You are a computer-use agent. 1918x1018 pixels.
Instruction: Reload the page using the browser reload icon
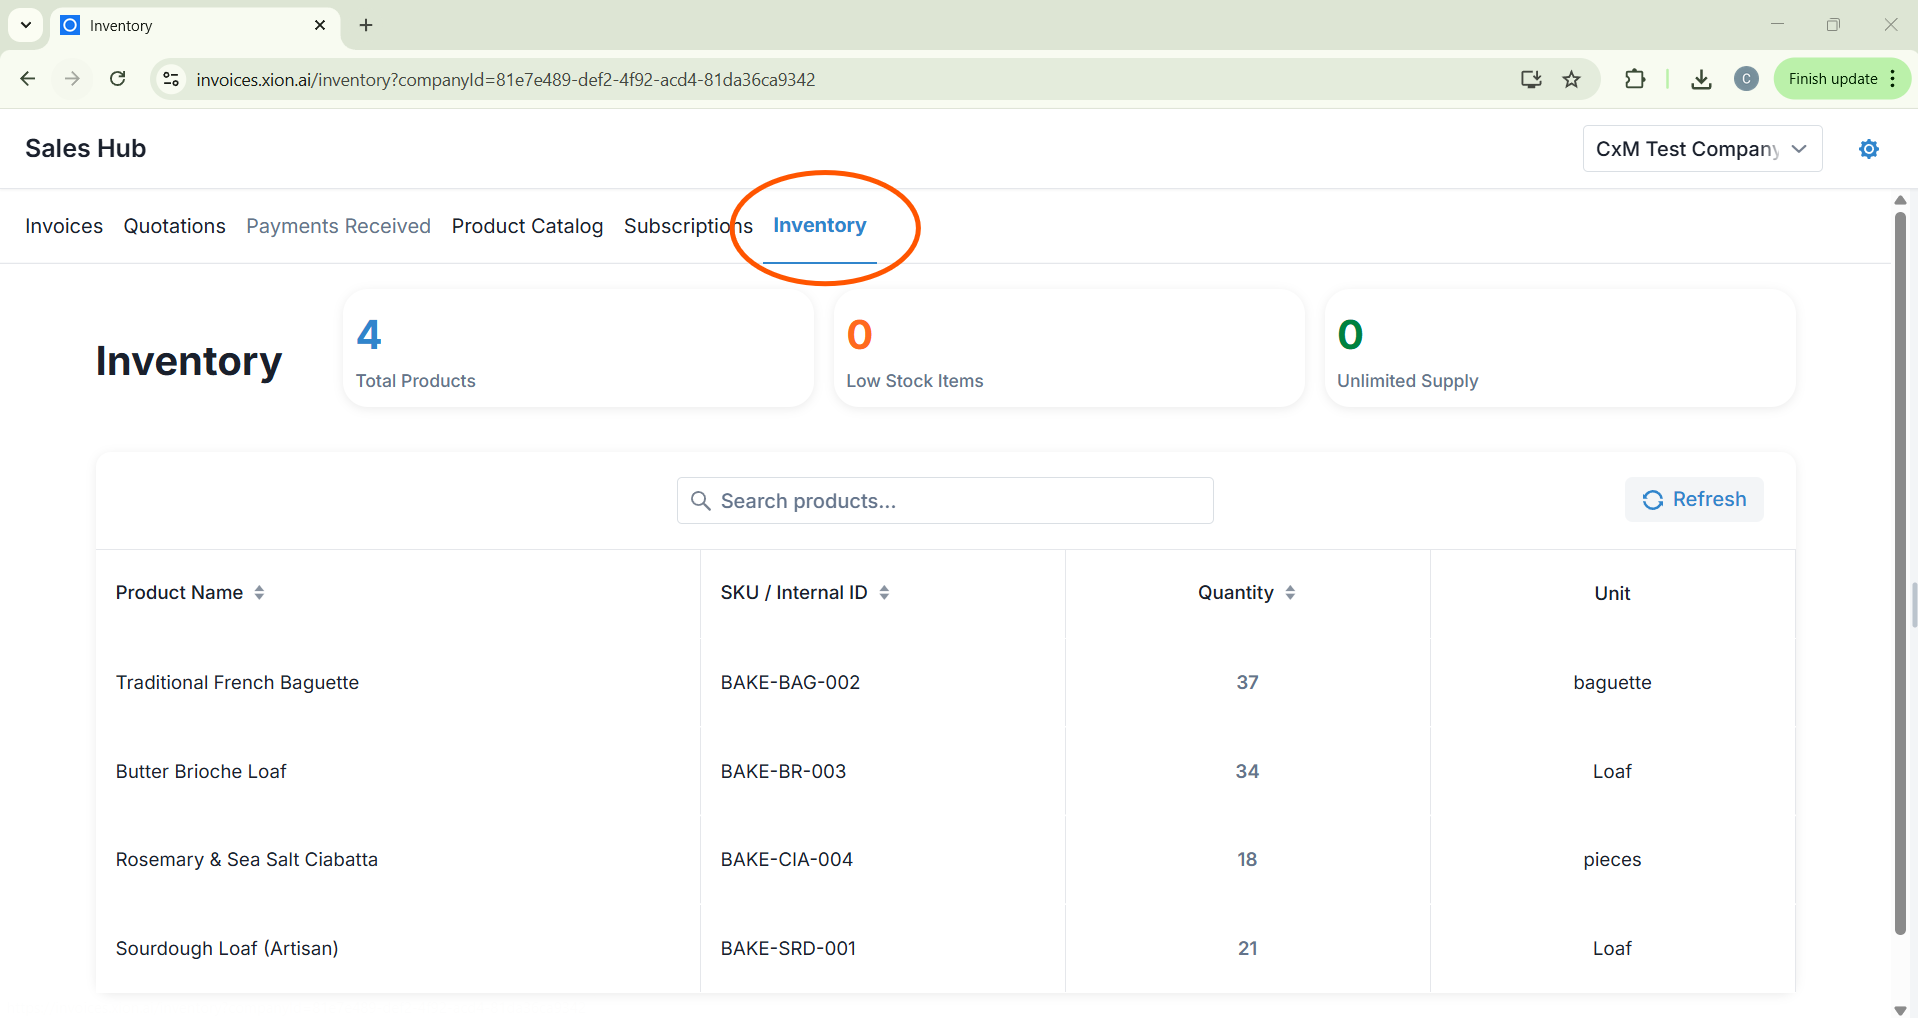coord(117,79)
